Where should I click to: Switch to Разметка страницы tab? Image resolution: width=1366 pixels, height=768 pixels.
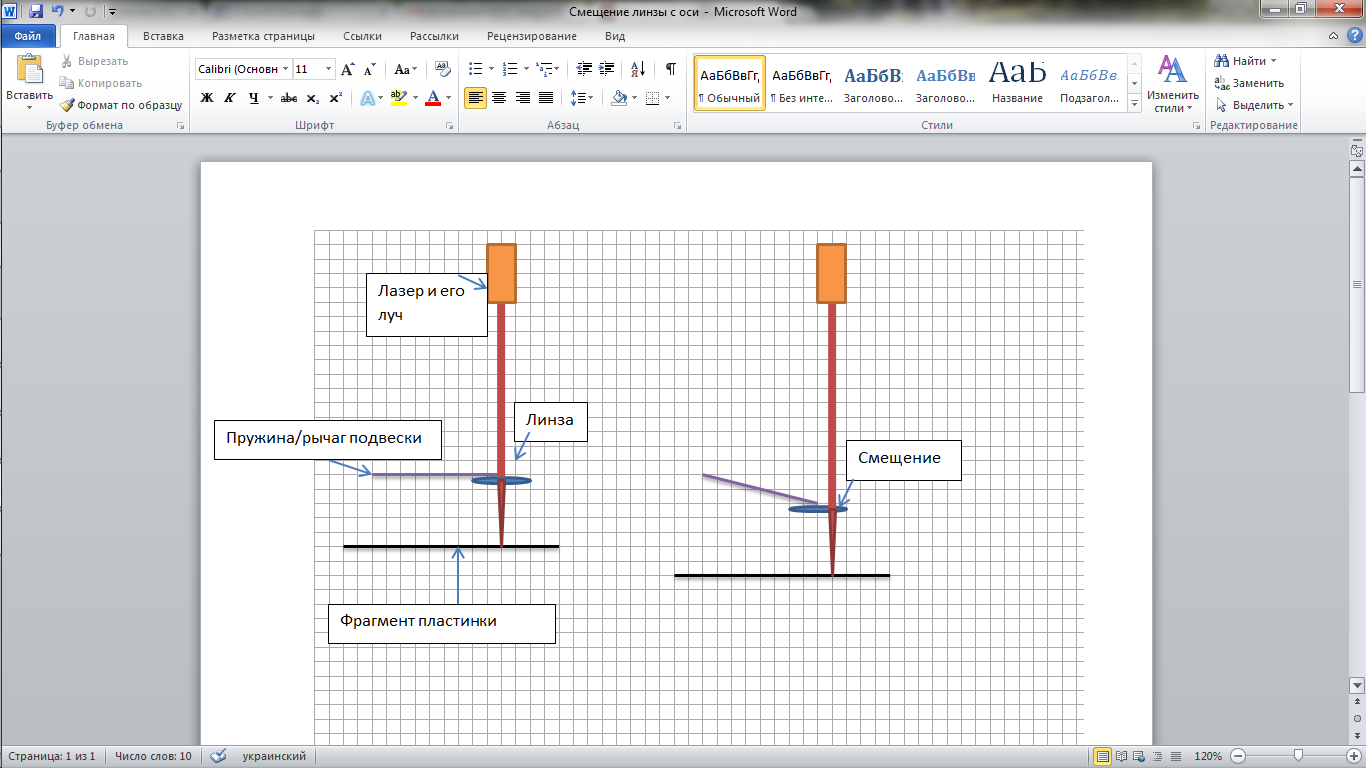point(264,36)
